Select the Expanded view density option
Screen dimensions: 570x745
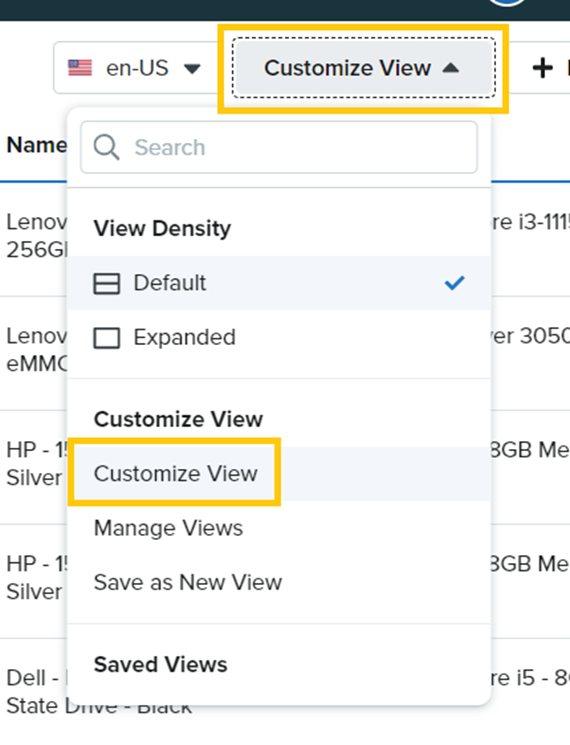pyautogui.click(x=279, y=338)
